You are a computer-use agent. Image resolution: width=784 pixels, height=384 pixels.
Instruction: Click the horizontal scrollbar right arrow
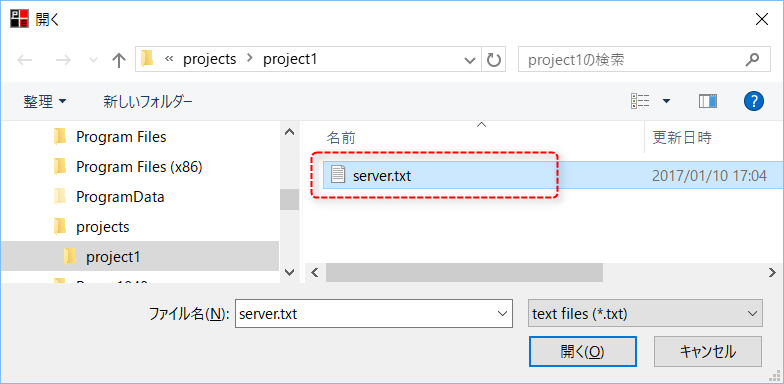tap(772, 272)
